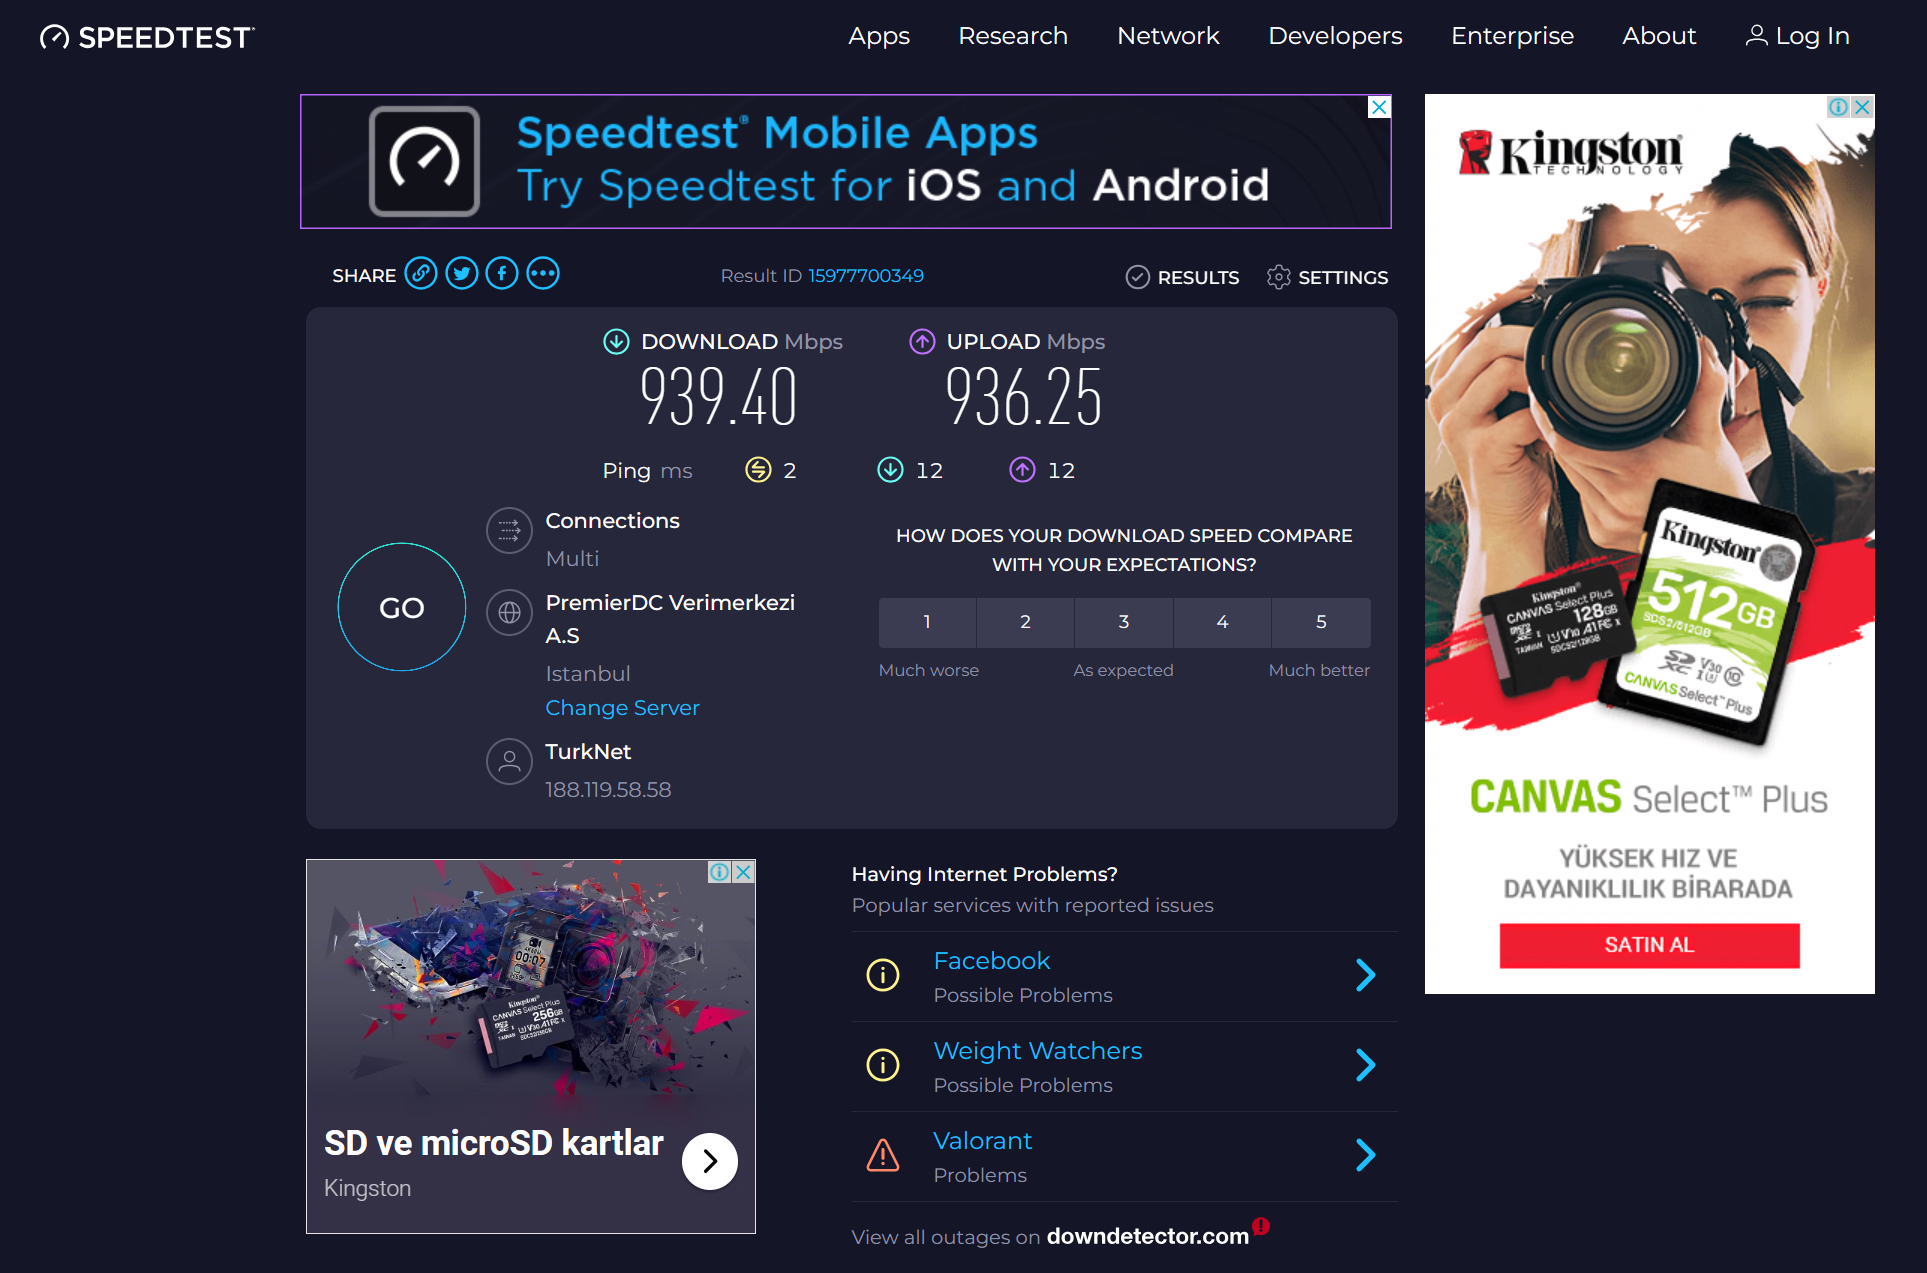Share result on Facebook icon
The width and height of the screenshot is (1927, 1273).
click(x=502, y=273)
